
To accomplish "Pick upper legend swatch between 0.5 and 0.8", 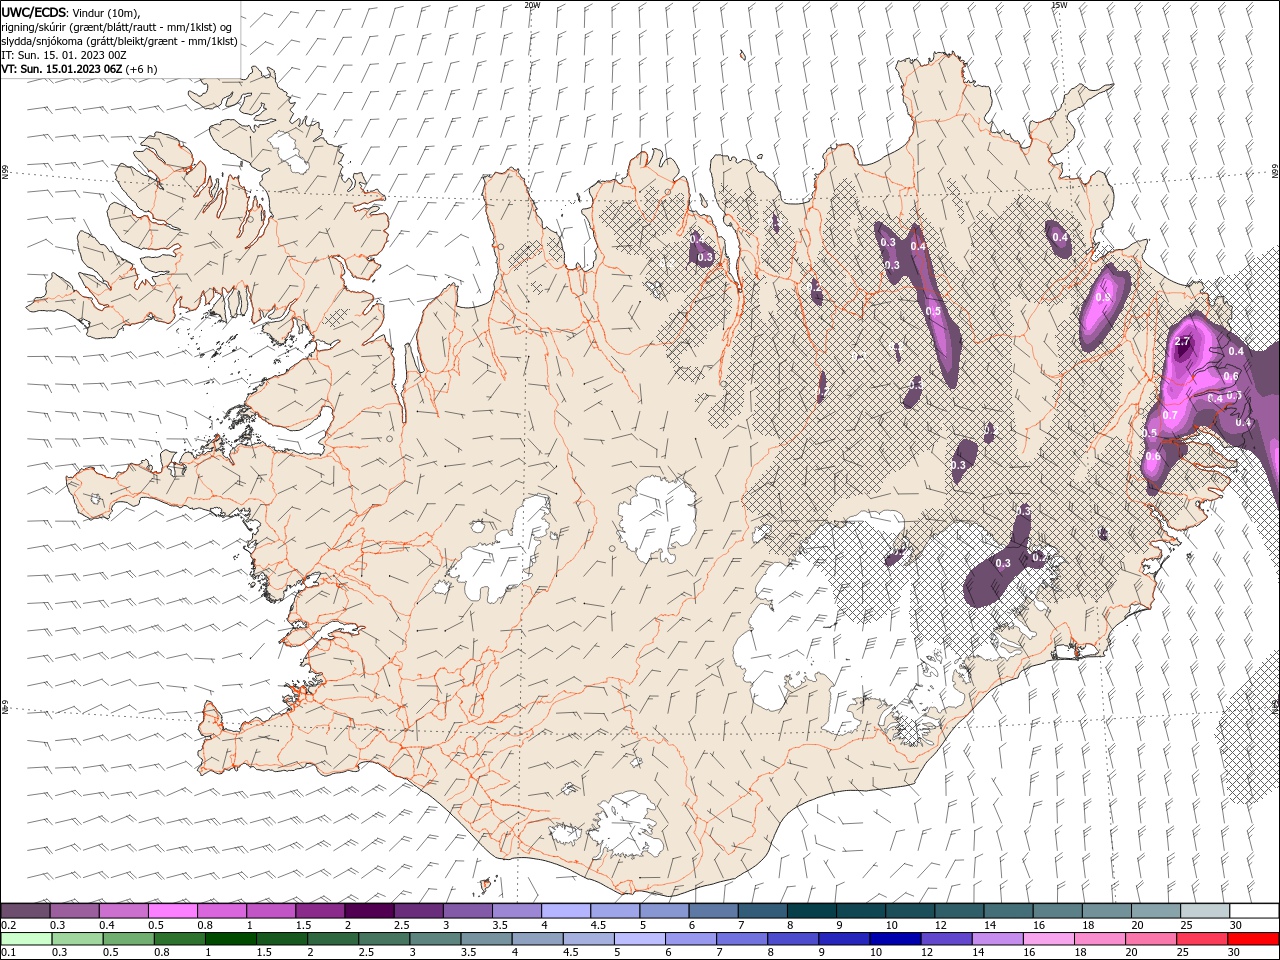I will point(173,910).
